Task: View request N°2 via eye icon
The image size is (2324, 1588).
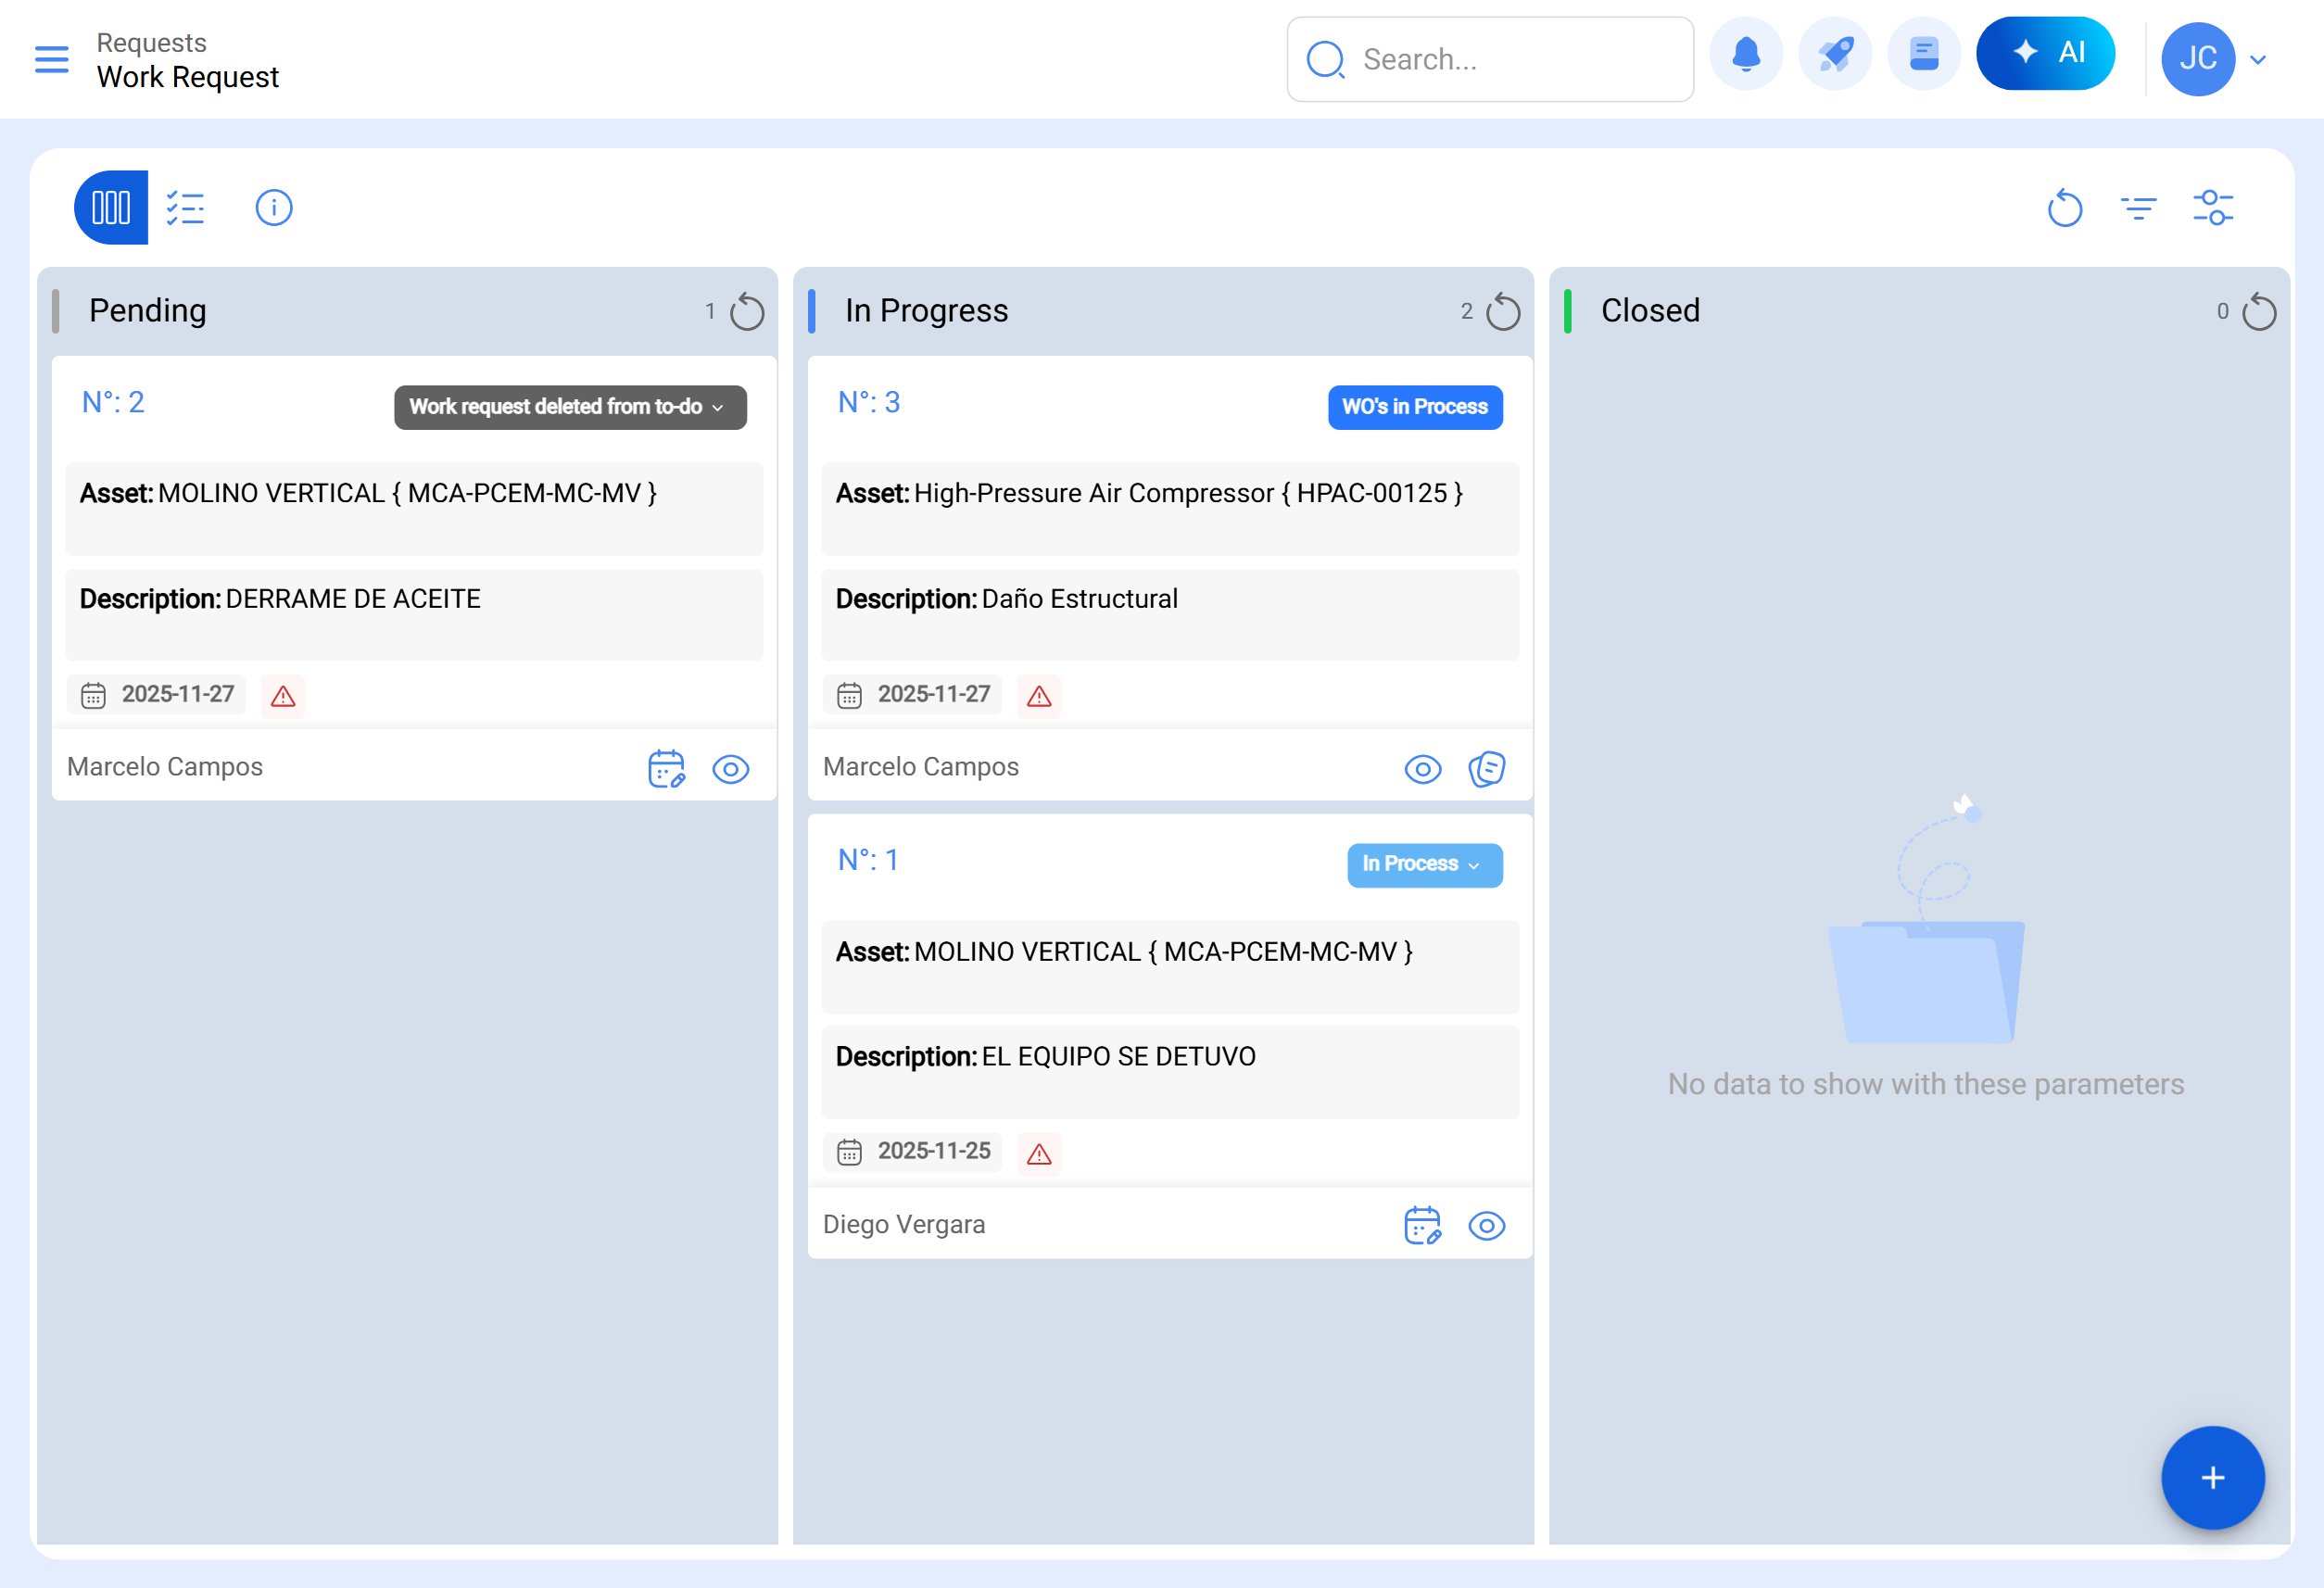Action: click(x=731, y=769)
